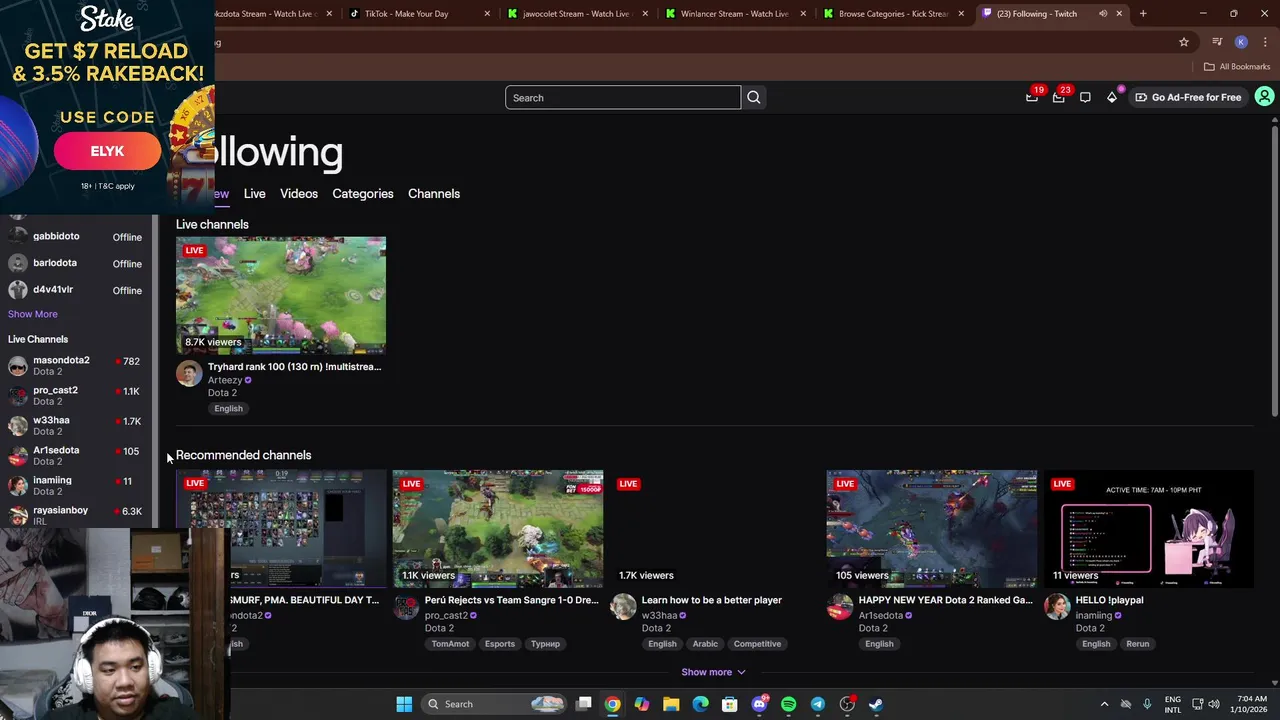Viewport: 1280px width, 720px height.
Task: Open inamiing HELLO !playpal stream thumbnail
Action: [x=1149, y=528]
